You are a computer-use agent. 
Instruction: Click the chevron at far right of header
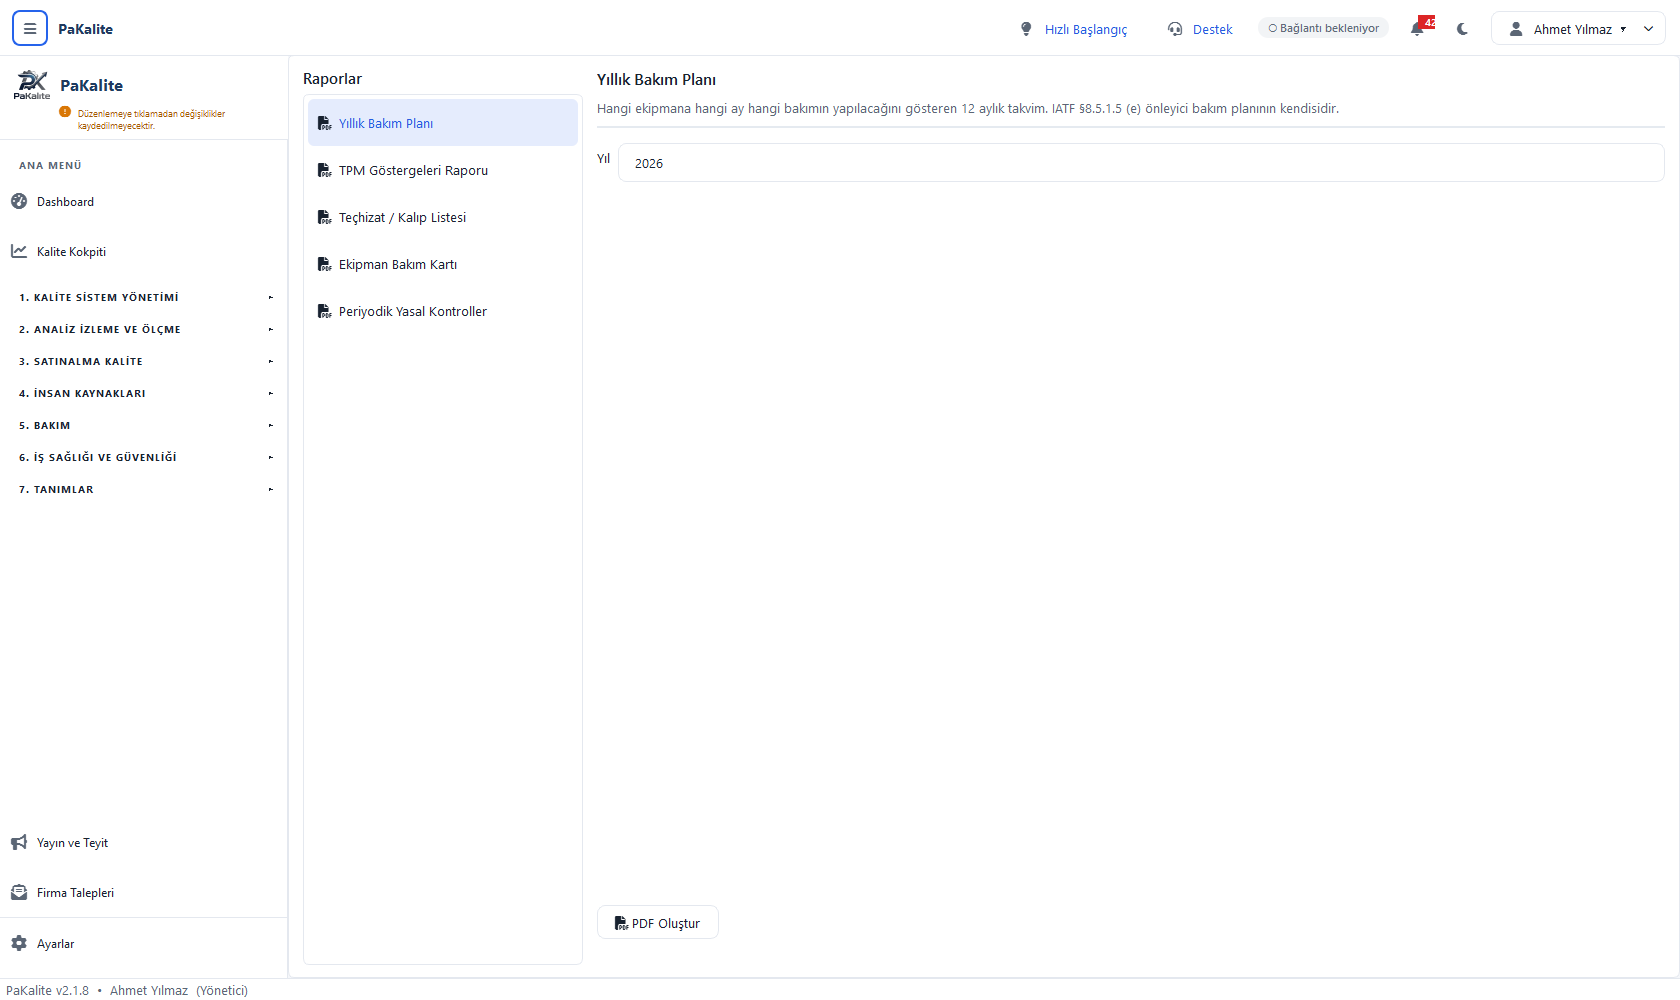point(1649,29)
